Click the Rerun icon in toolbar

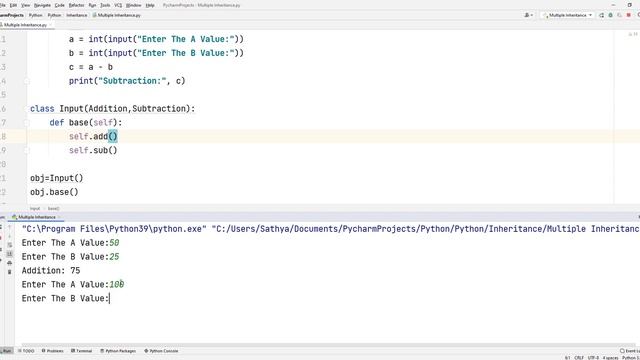click(x=602, y=15)
